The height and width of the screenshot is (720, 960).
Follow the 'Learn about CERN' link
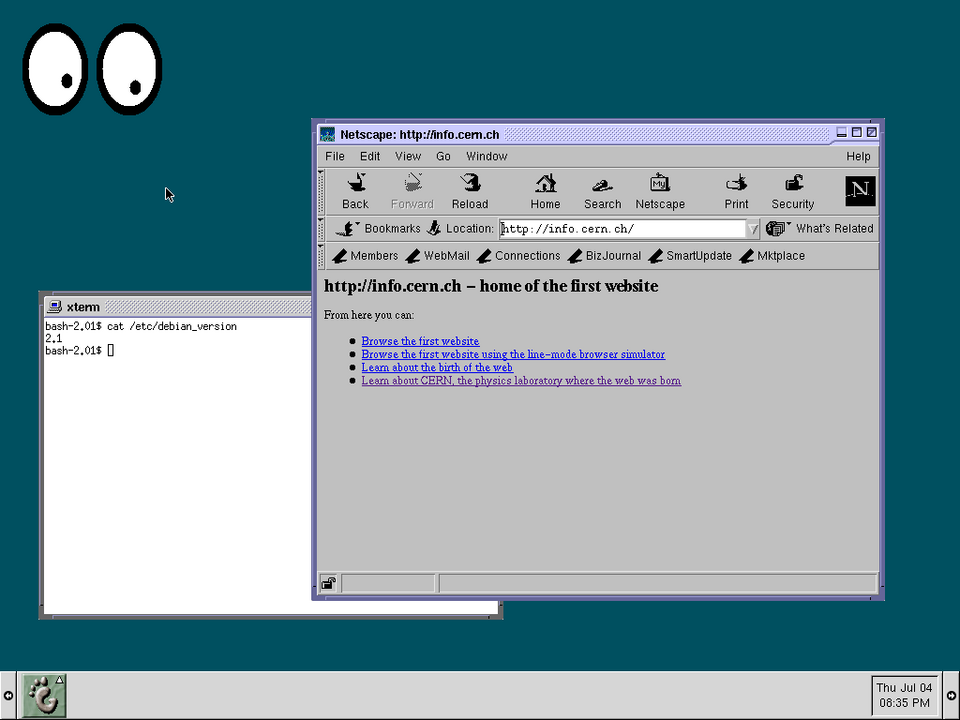point(521,380)
